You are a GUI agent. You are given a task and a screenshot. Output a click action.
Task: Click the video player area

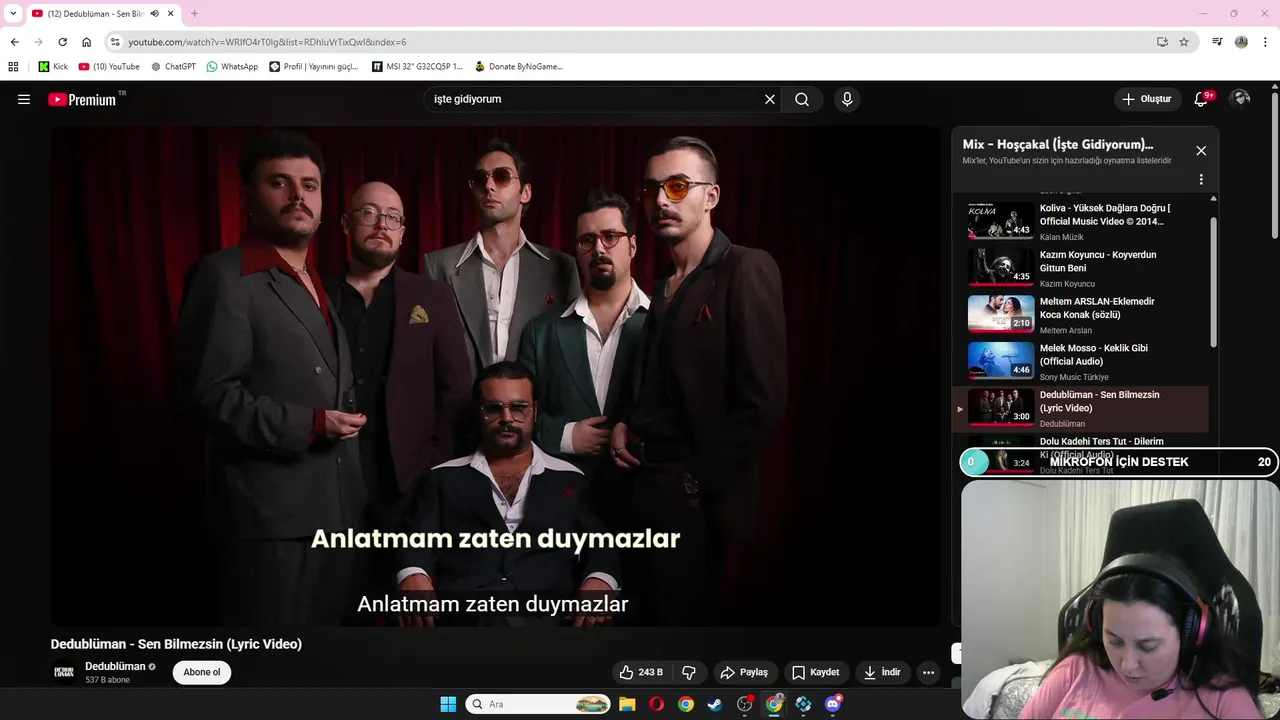click(x=495, y=376)
